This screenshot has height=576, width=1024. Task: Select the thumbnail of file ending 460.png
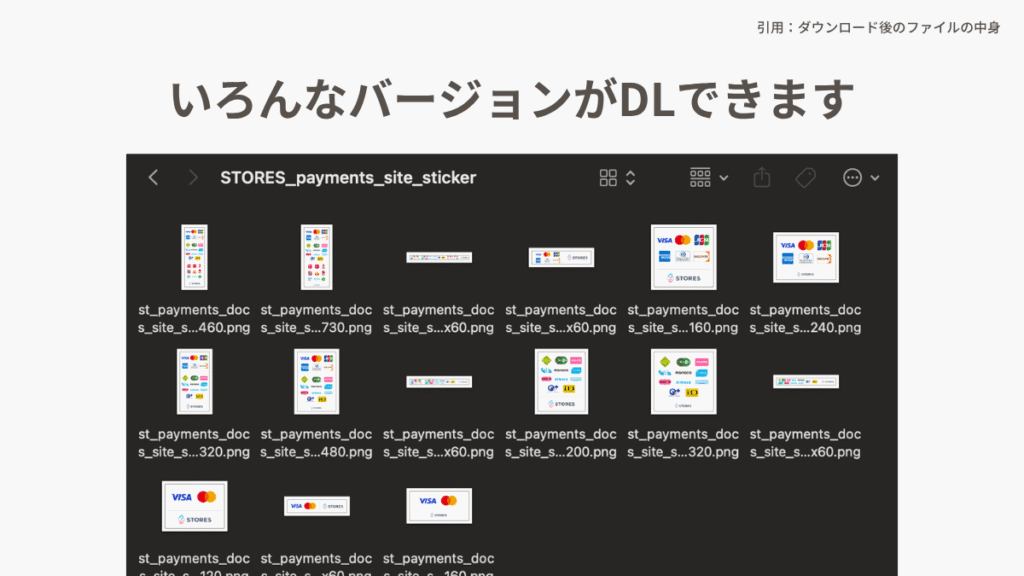click(194, 257)
